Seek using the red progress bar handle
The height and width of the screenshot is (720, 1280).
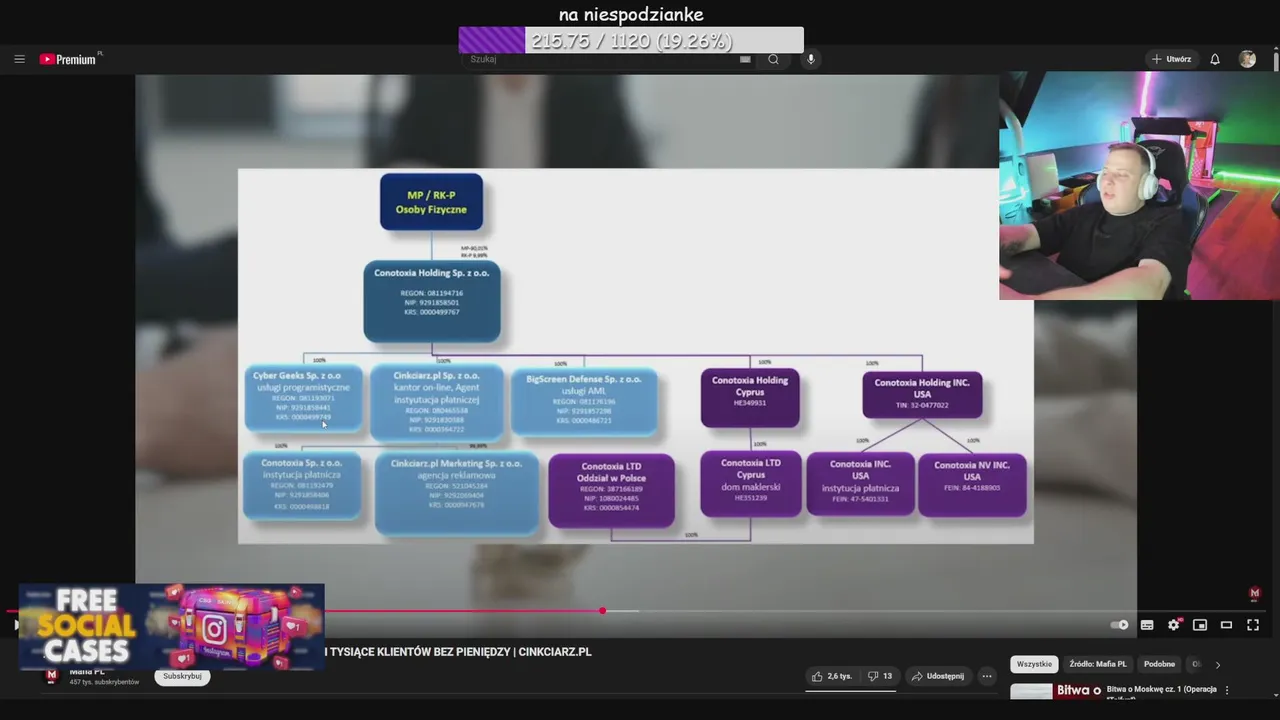click(x=602, y=610)
